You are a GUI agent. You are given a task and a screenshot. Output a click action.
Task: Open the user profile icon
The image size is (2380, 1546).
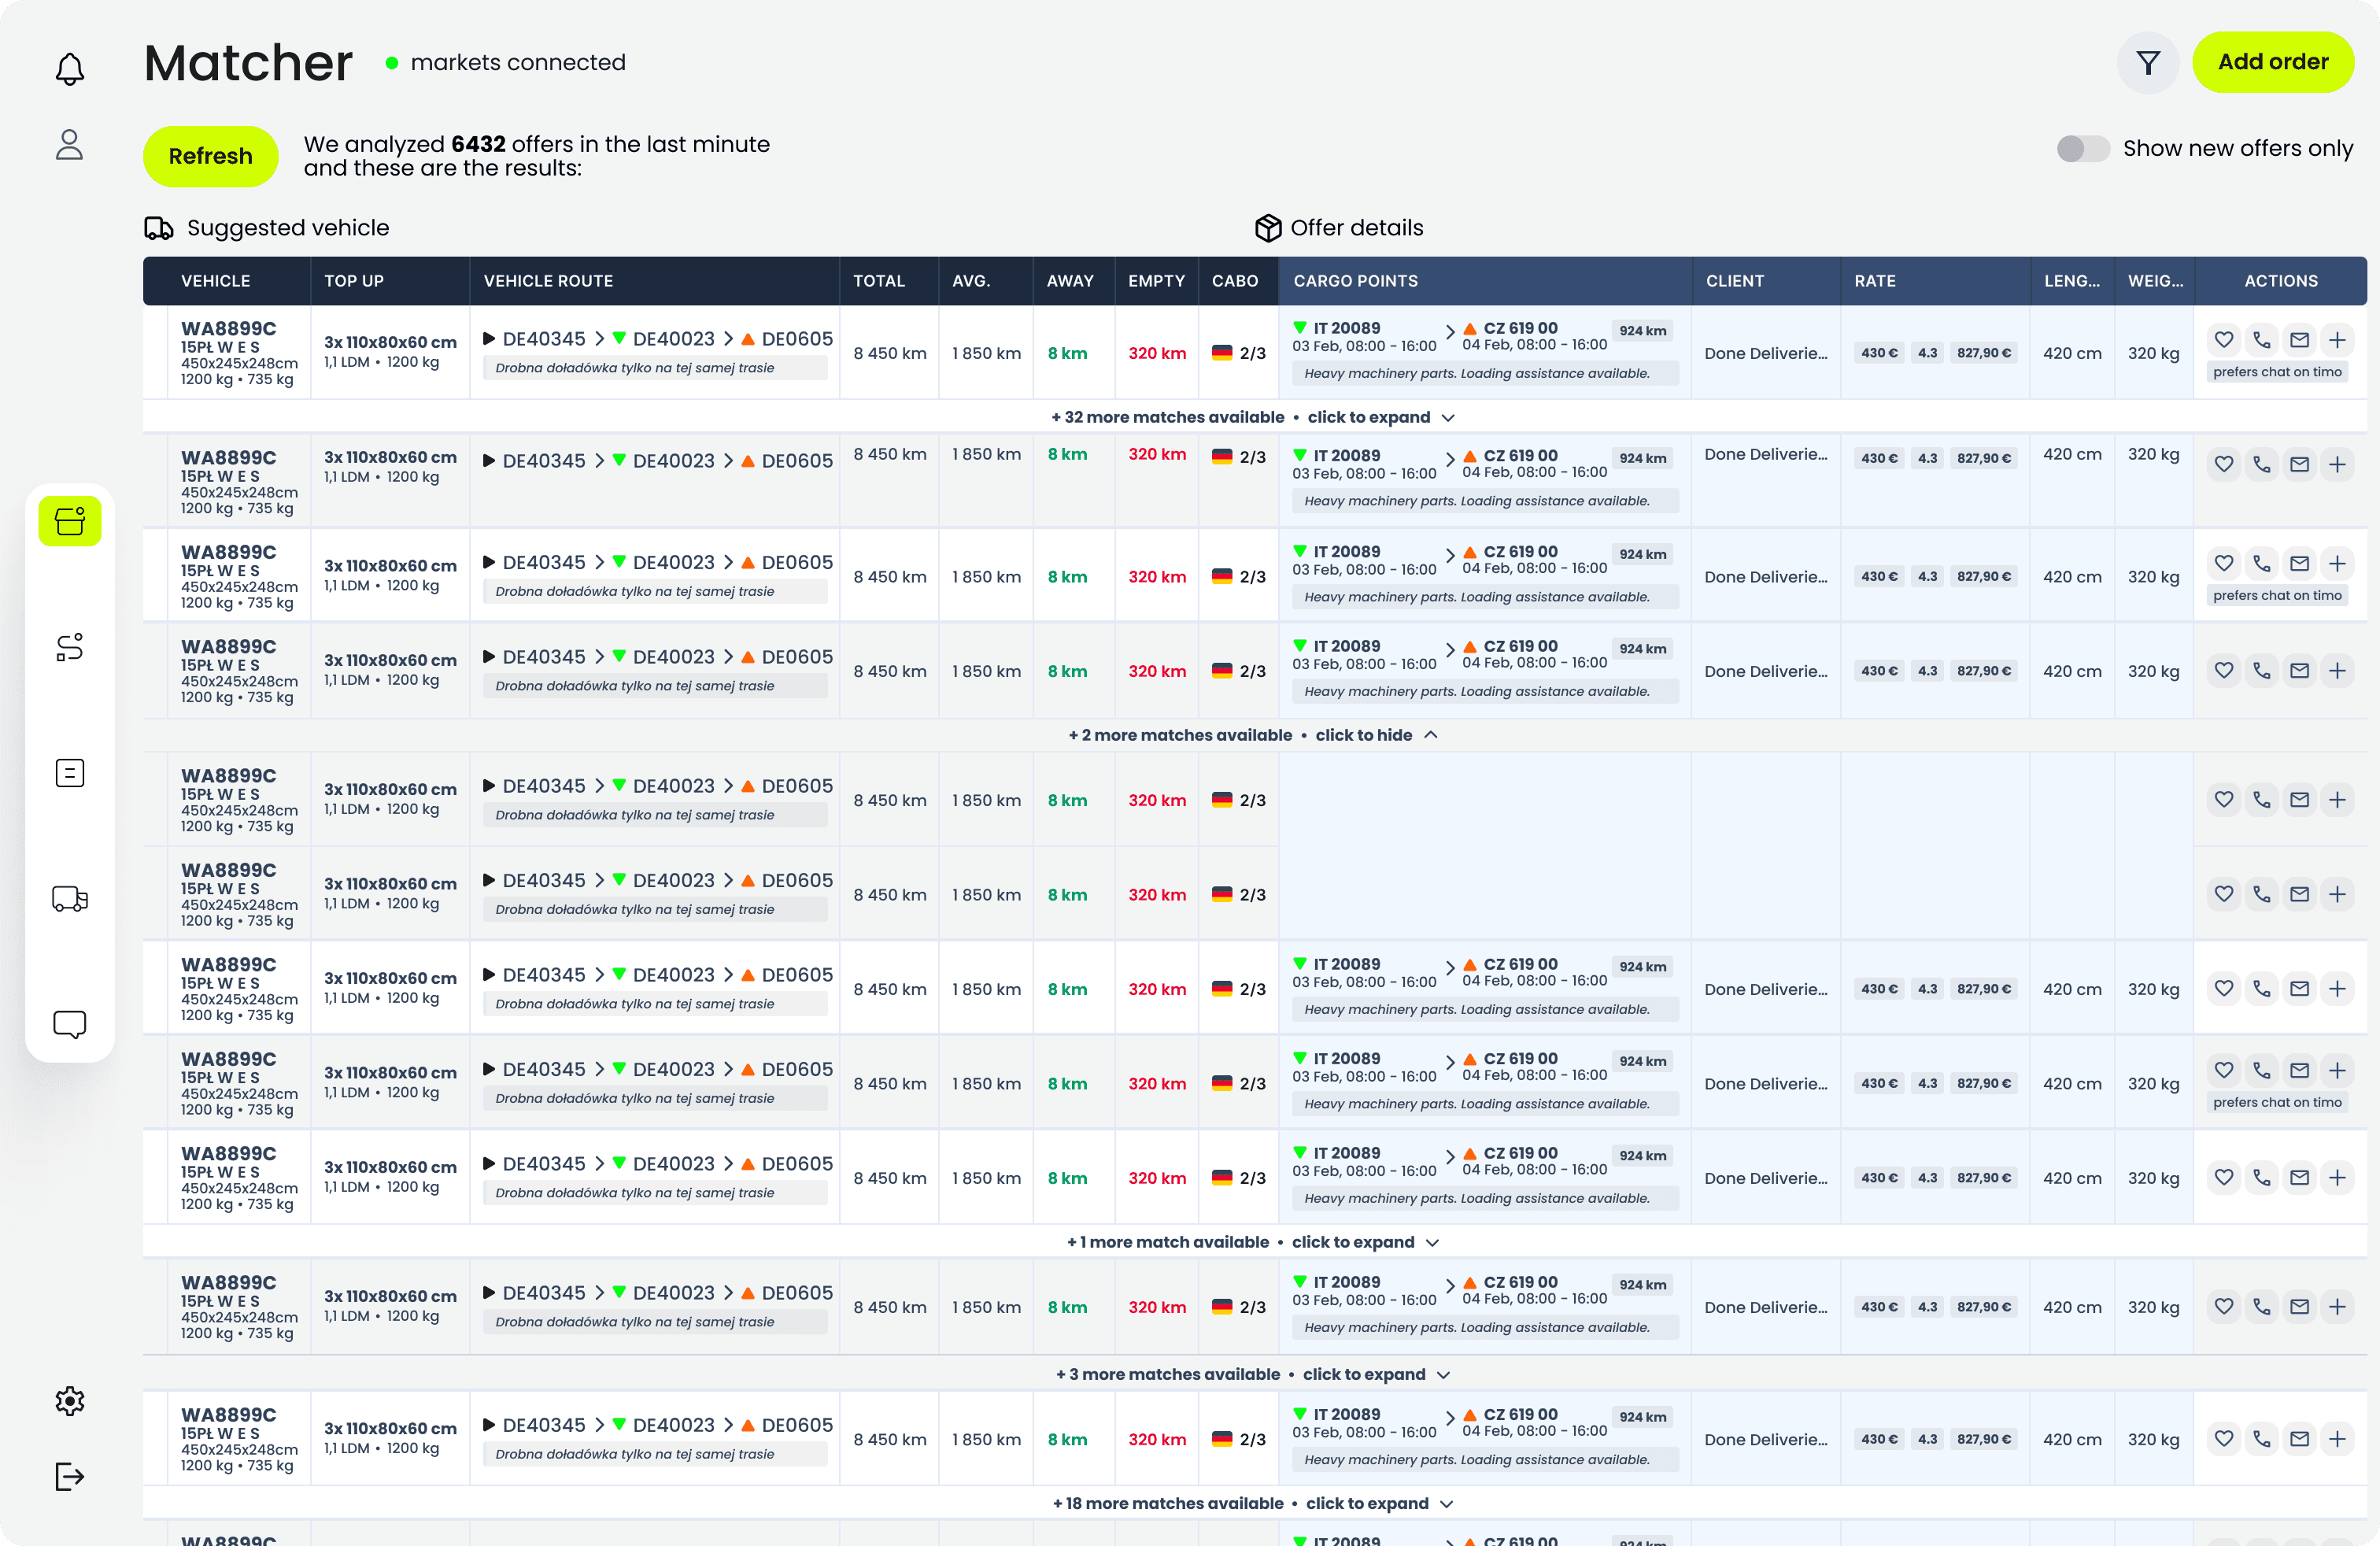tap(69, 145)
